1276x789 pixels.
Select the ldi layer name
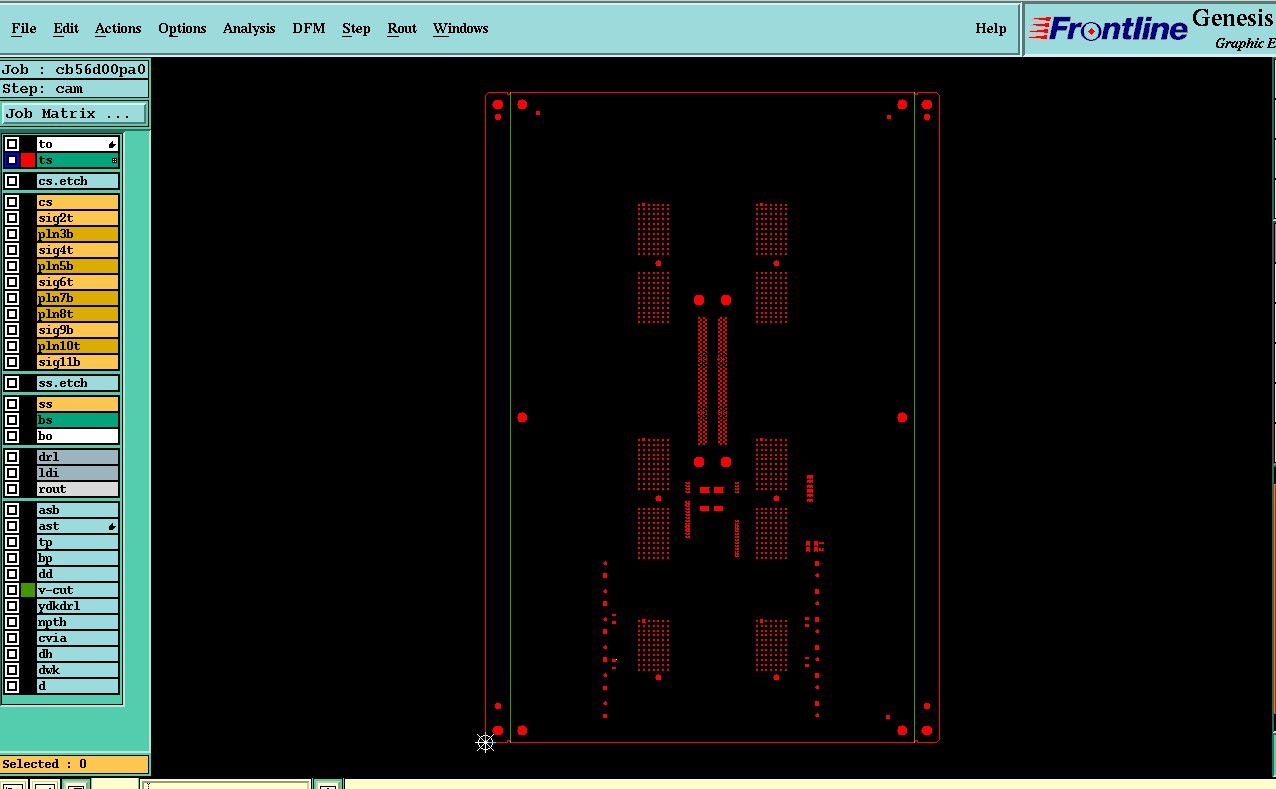click(x=78, y=473)
